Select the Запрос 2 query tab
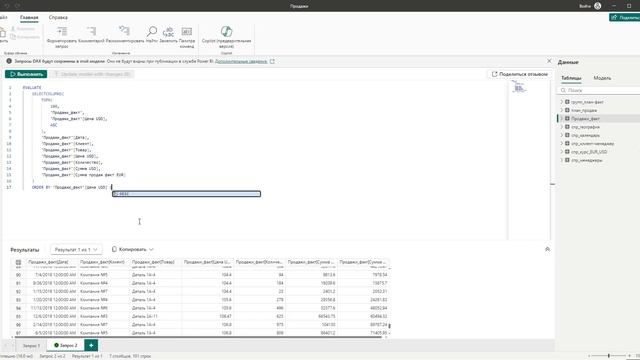This screenshot has height=360, width=640. pos(66,345)
